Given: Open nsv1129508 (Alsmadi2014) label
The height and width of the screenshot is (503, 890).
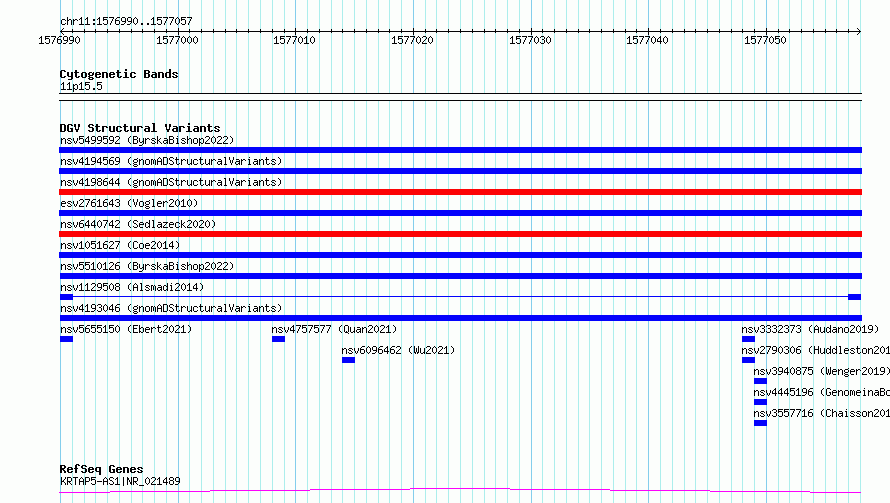Looking at the screenshot, I should [x=132, y=287].
